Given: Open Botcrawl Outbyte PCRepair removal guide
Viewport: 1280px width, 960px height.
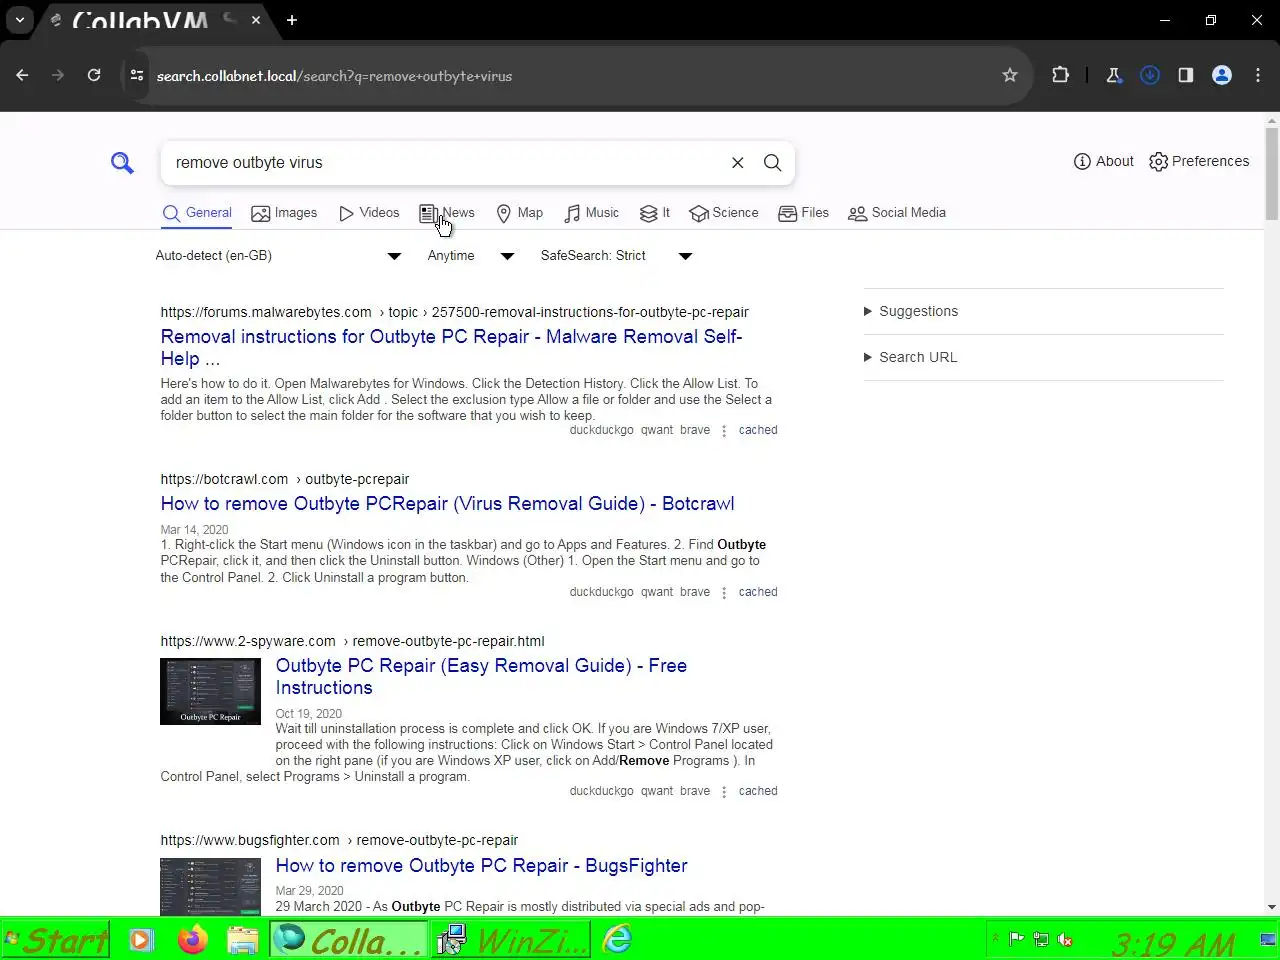Looking at the screenshot, I should pyautogui.click(x=447, y=503).
